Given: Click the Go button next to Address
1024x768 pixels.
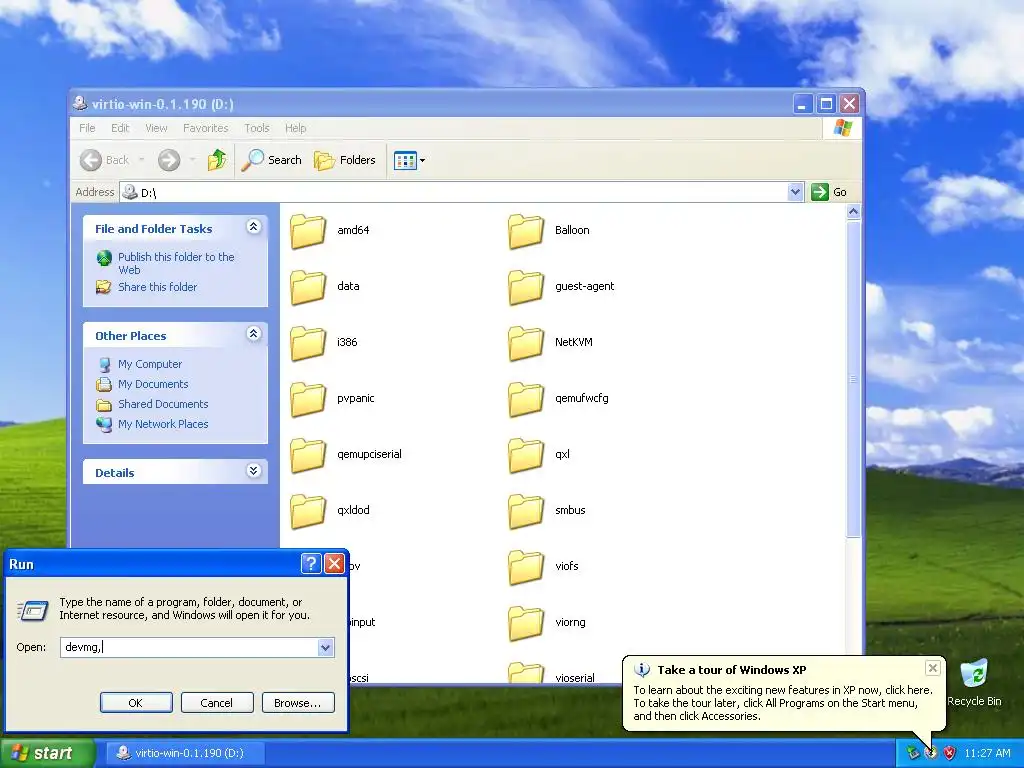Looking at the screenshot, I should [x=829, y=192].
